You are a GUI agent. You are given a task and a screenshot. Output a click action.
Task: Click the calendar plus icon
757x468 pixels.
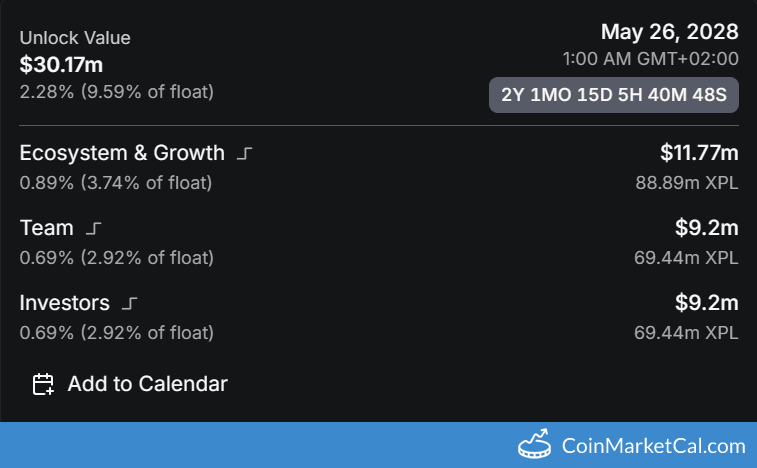(x=43, y=384)
